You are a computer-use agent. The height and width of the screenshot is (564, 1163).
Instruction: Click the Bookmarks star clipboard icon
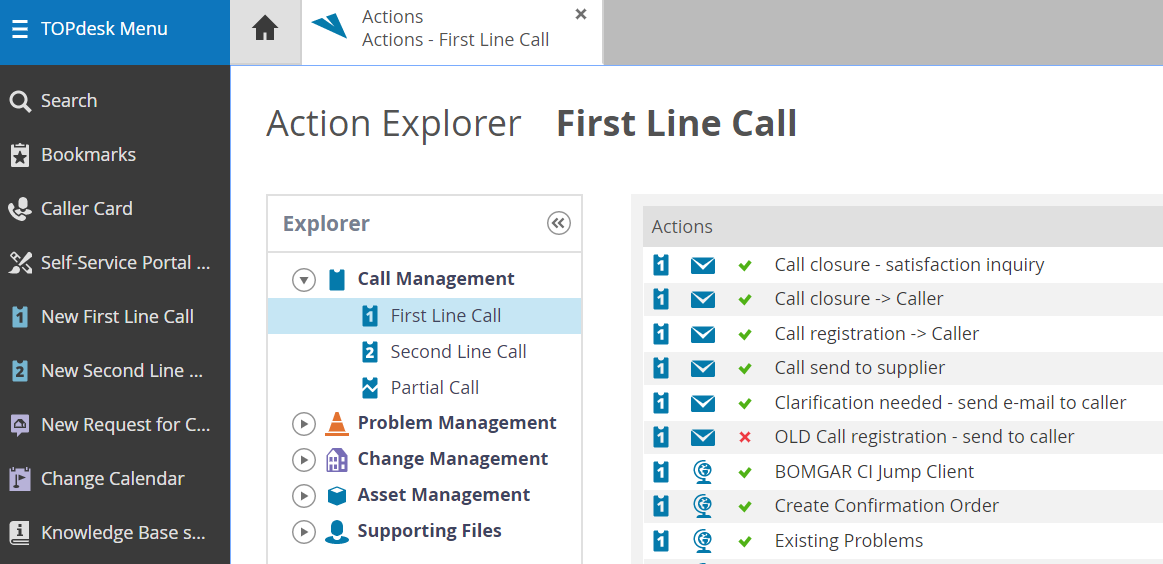(x=20, y=155)
